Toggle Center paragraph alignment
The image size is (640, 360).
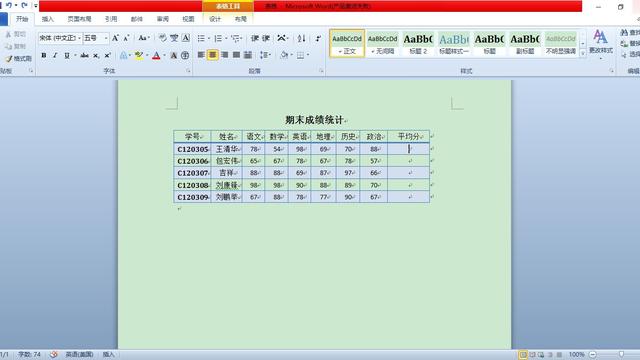pyautogui.click(x=213, y=55)
